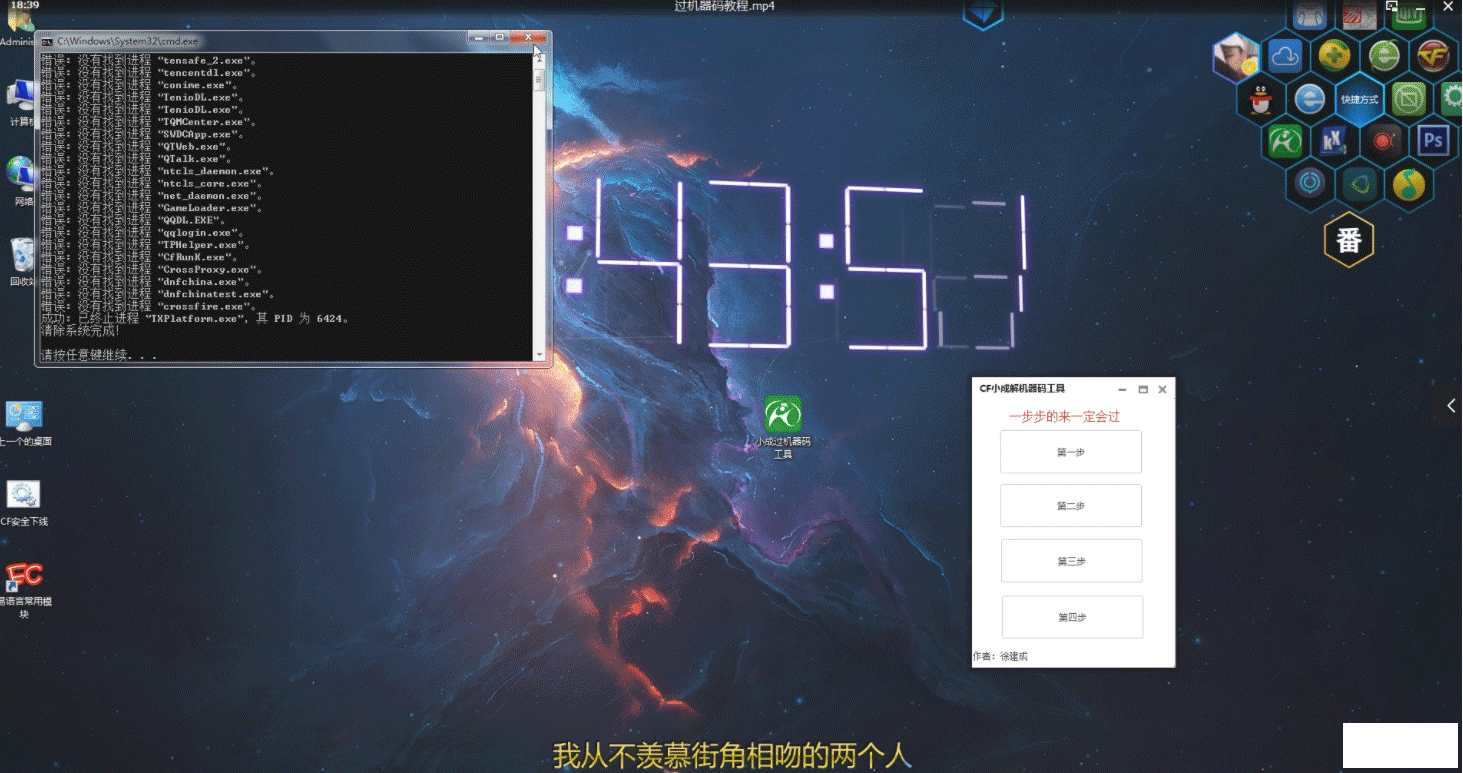Open the Computer desktop icon
This screenshot has width=1463, height=773.
[x=20, y=101]
